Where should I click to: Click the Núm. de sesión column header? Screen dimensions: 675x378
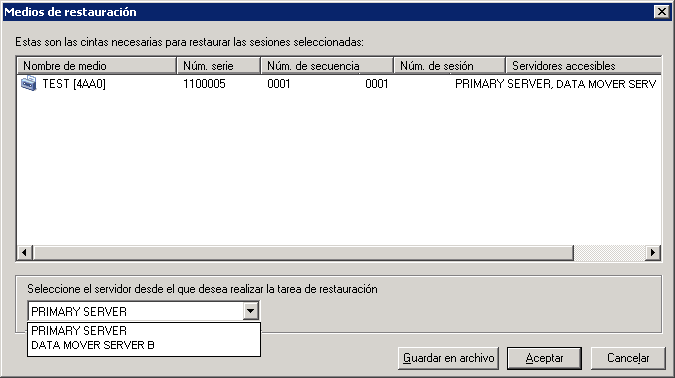449,66
